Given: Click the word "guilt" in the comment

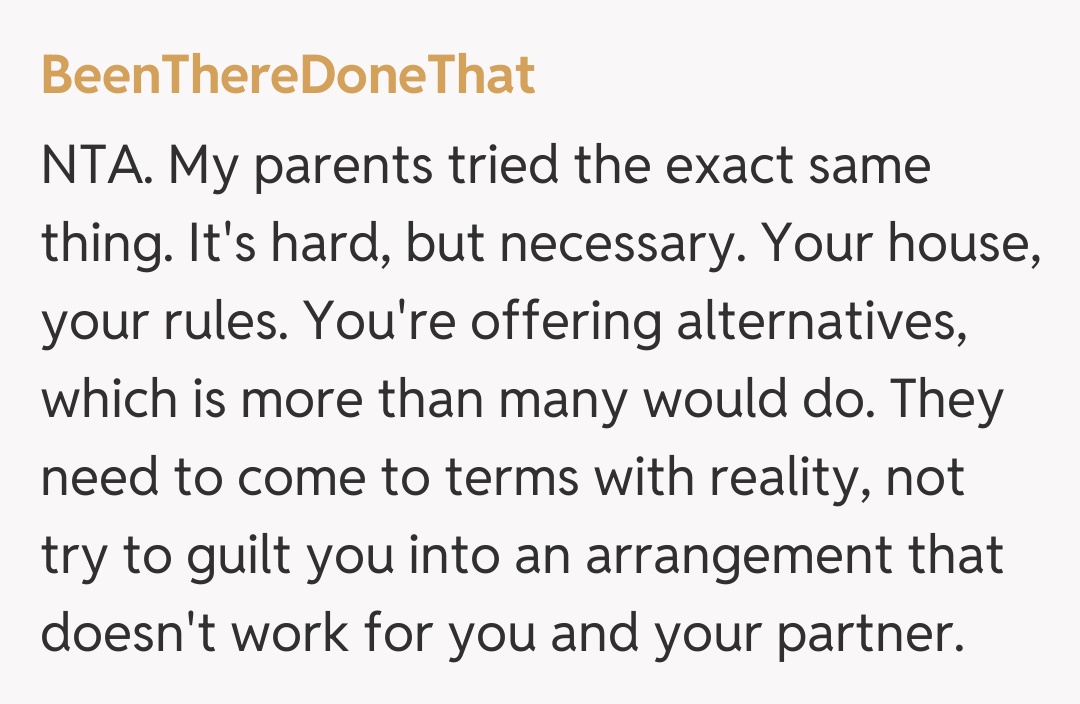Looking at the screenshot, I should click(x=242, y=556).
